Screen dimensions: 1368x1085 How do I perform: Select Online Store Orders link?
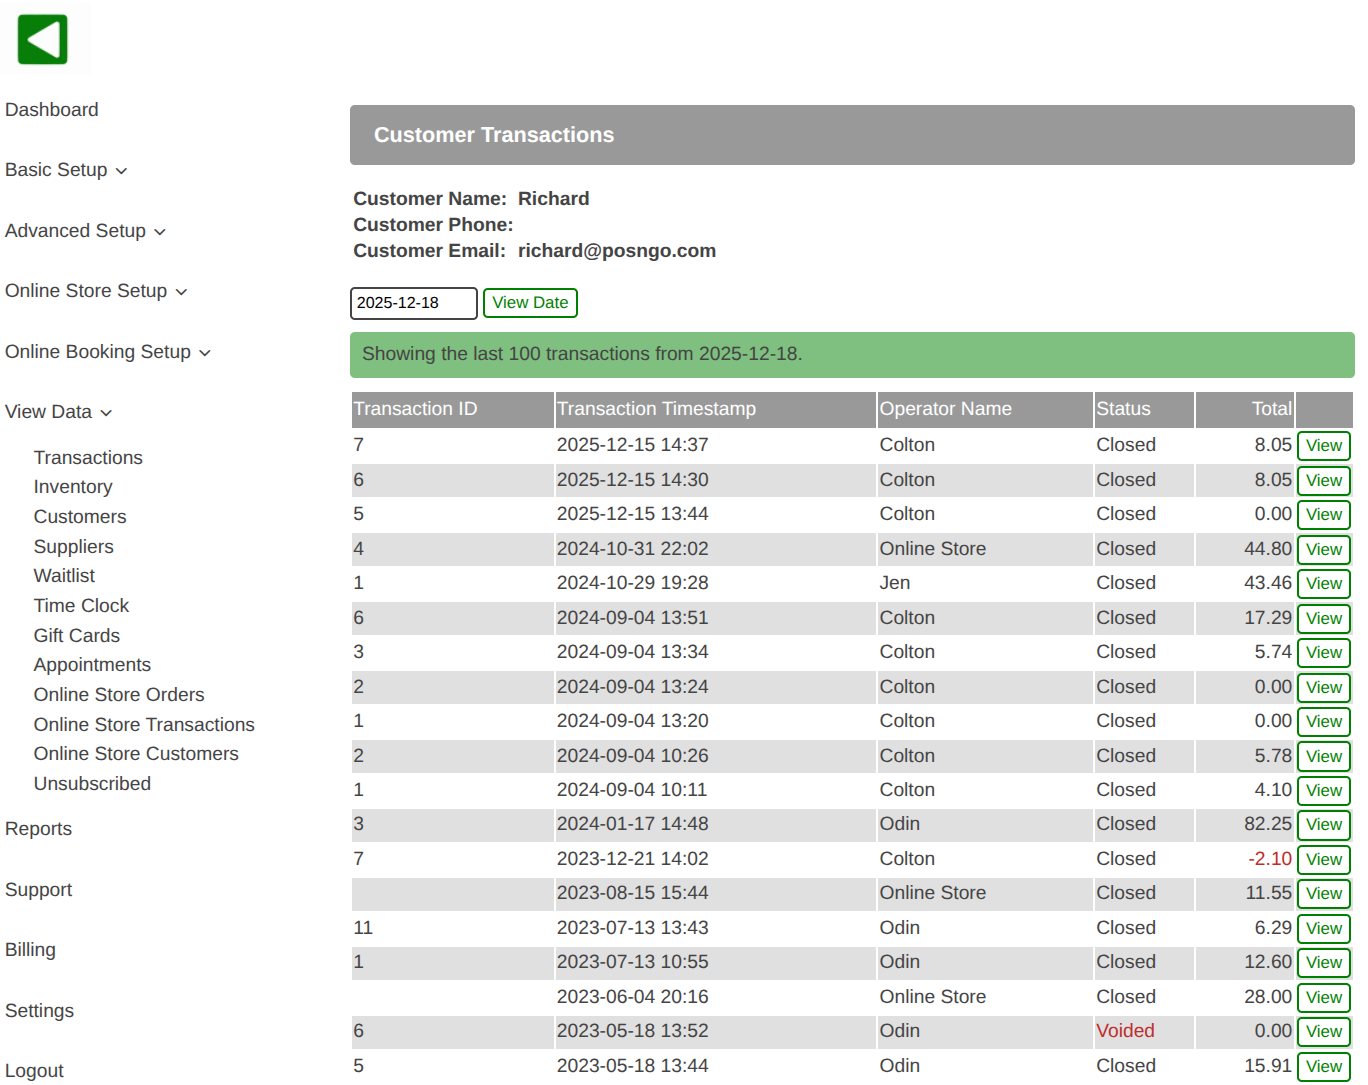(119, 695)
